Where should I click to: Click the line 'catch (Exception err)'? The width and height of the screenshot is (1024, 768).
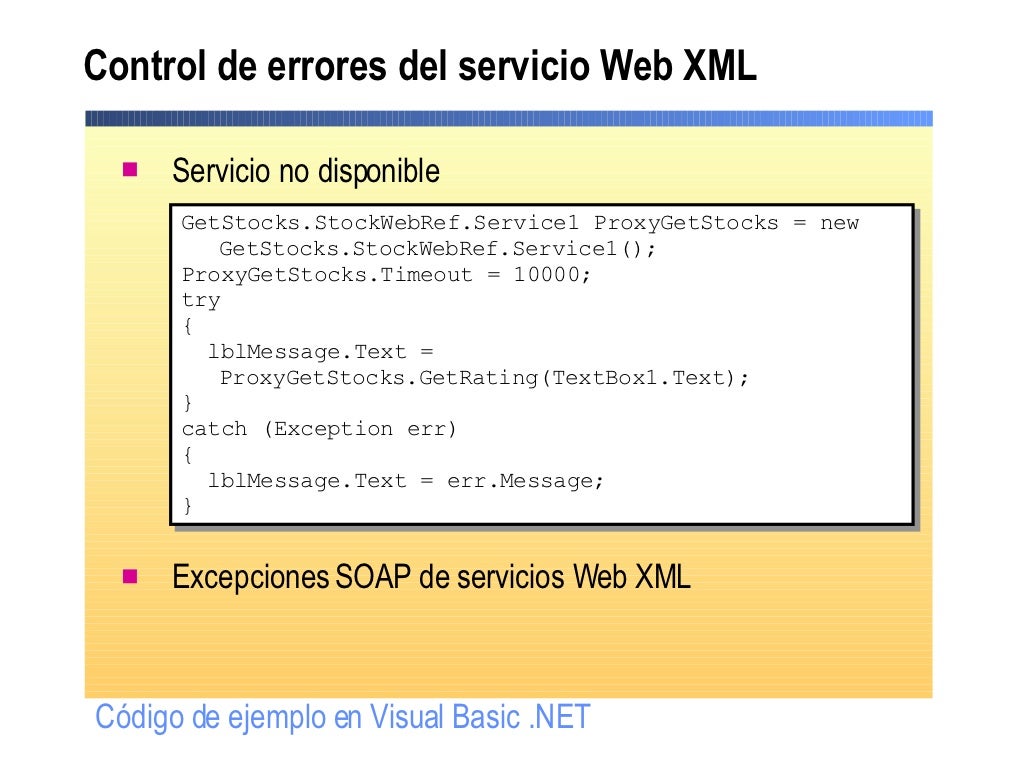319,429
